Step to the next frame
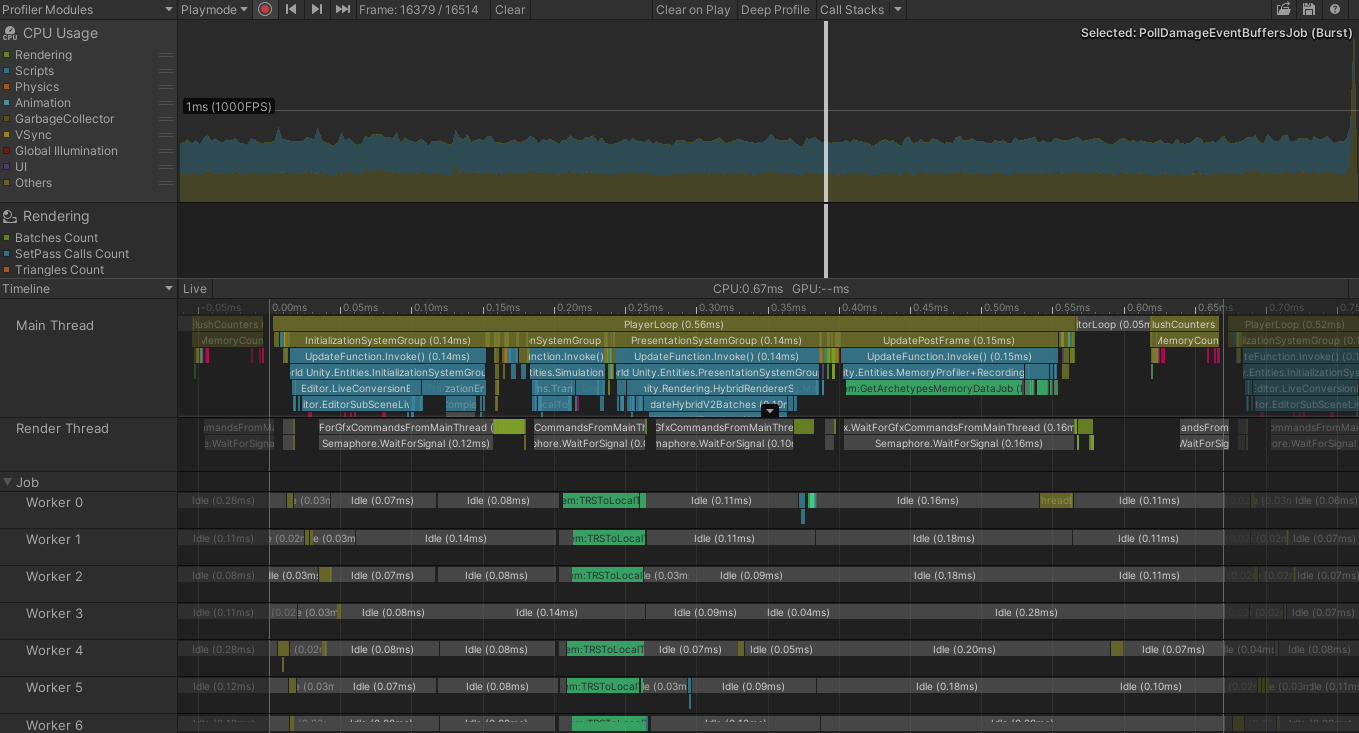 [x=316, y=9]
